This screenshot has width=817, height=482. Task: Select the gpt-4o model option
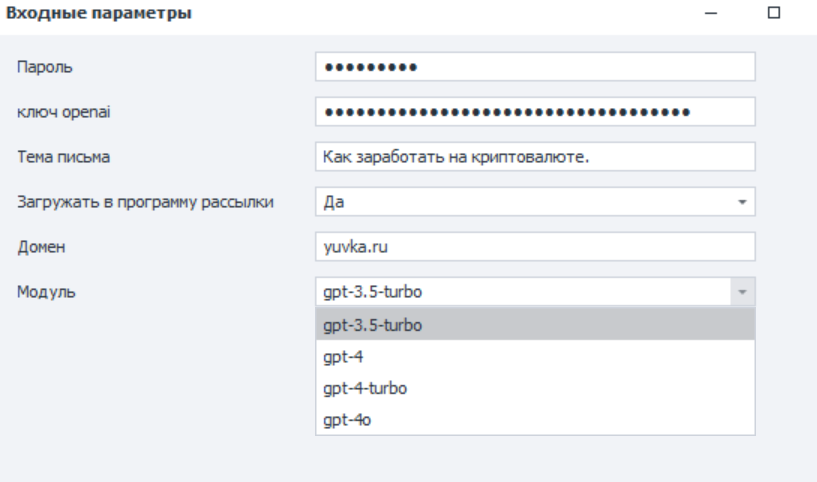[x=534, y=419]
